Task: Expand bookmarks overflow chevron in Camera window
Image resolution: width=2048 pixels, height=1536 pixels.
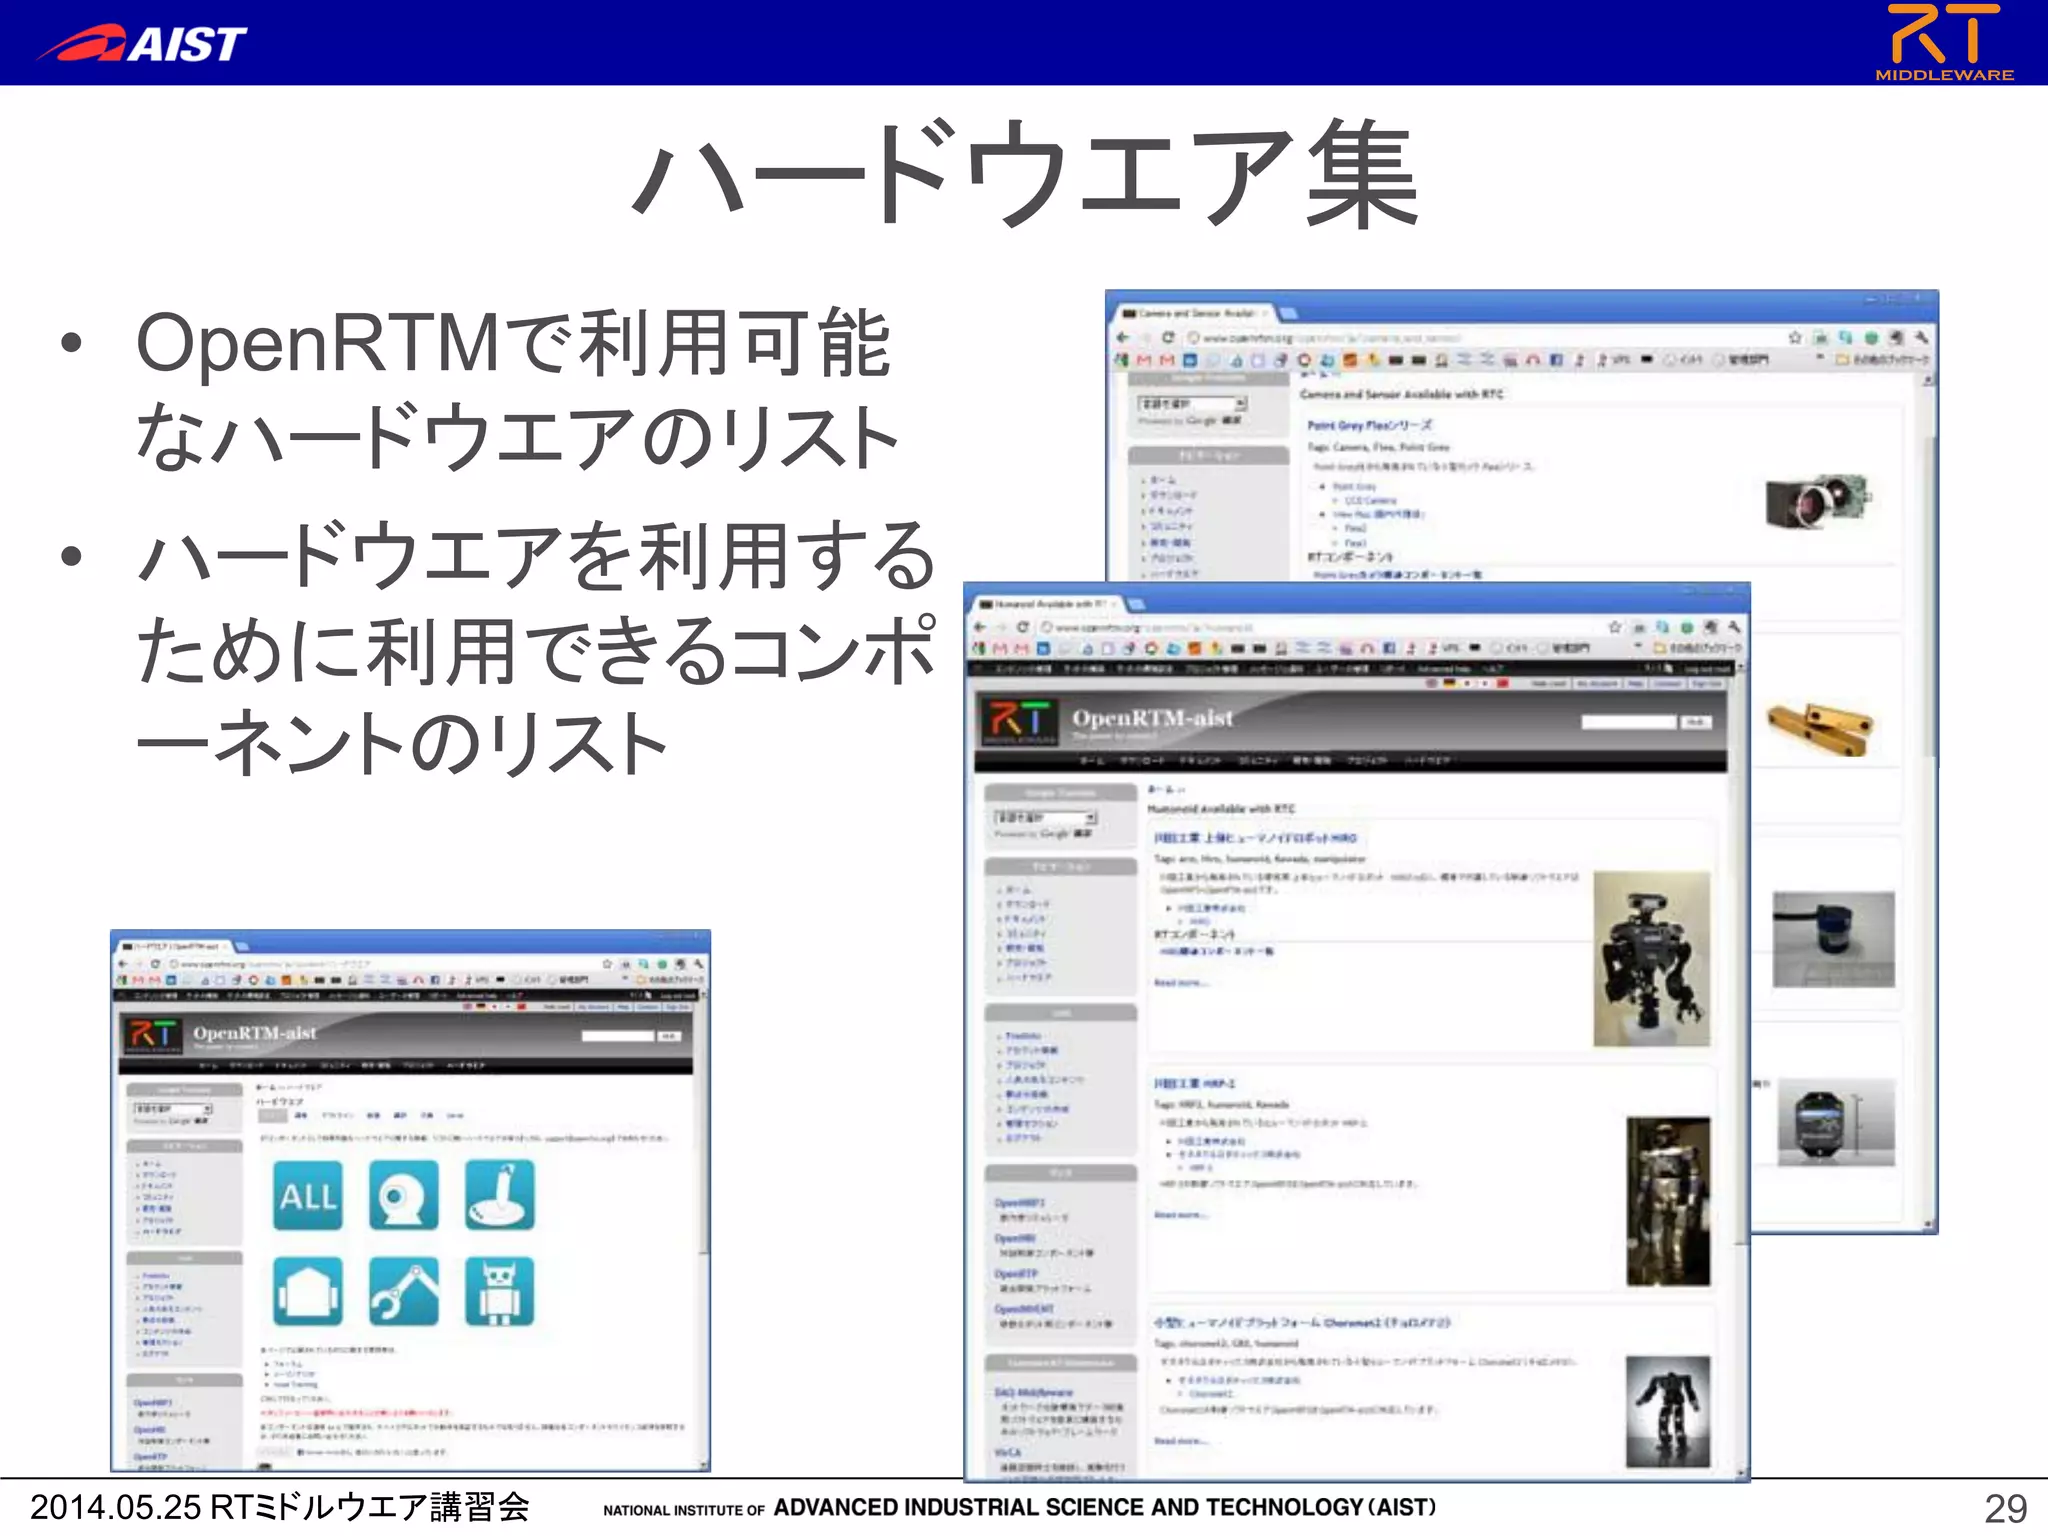Action: click(x=1820, y=359)
